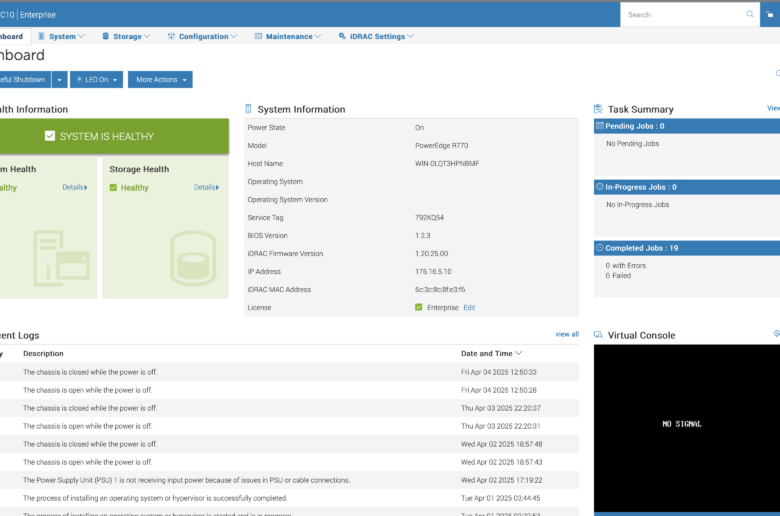Edit the Enterprise license
Viewport: 780px width, 516px height.
coord(469,308)
